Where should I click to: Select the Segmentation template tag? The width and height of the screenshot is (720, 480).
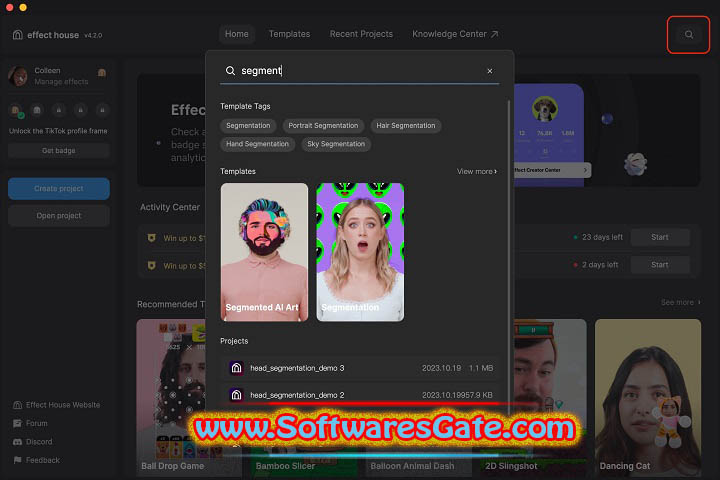click(248, 125)
